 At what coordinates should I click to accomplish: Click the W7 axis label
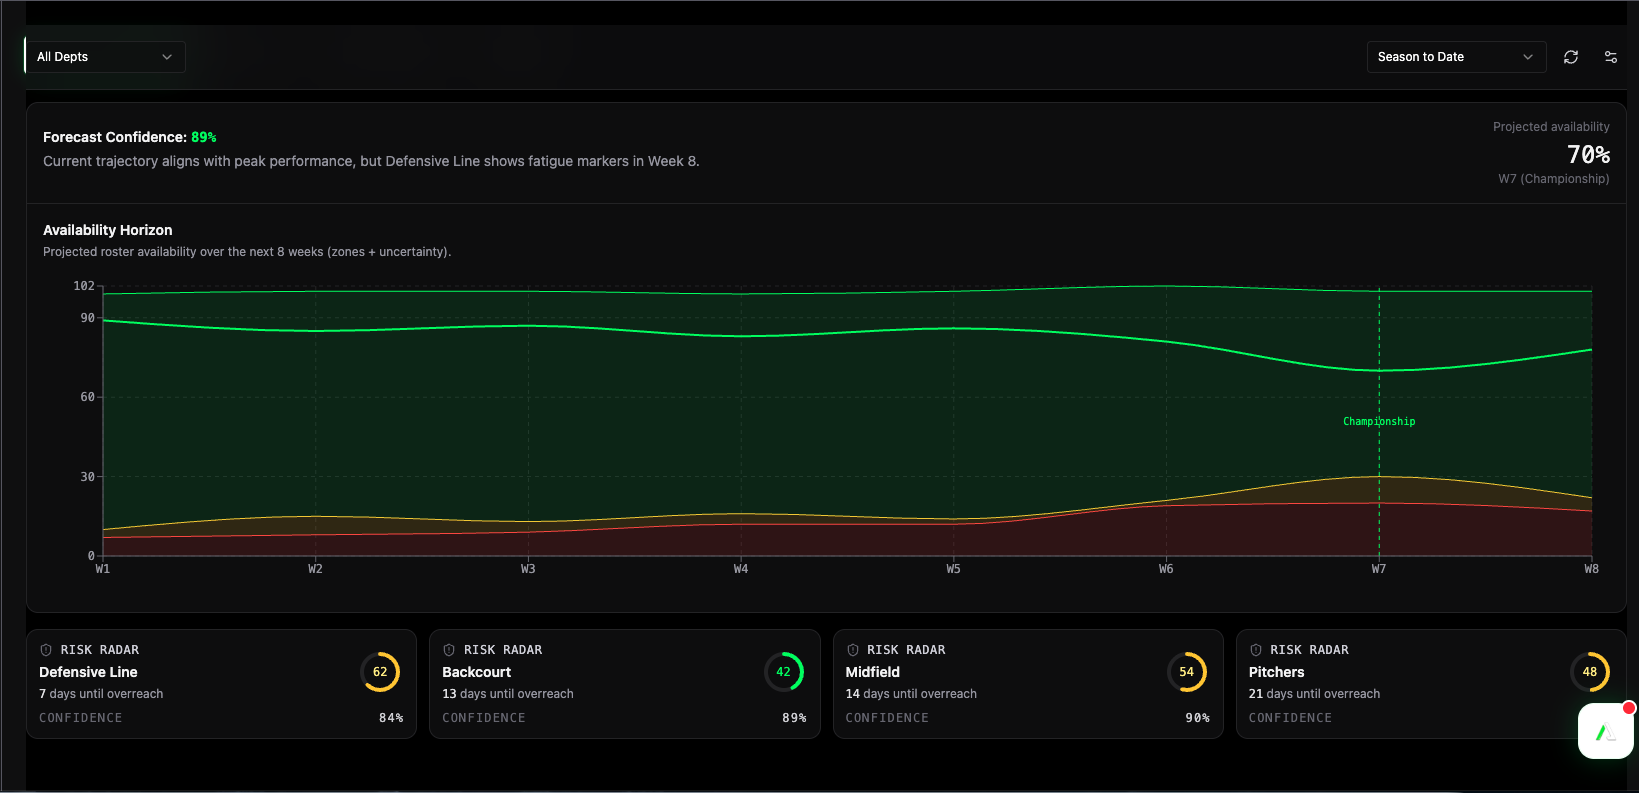pyautogui.click(x=1379, y=569)
